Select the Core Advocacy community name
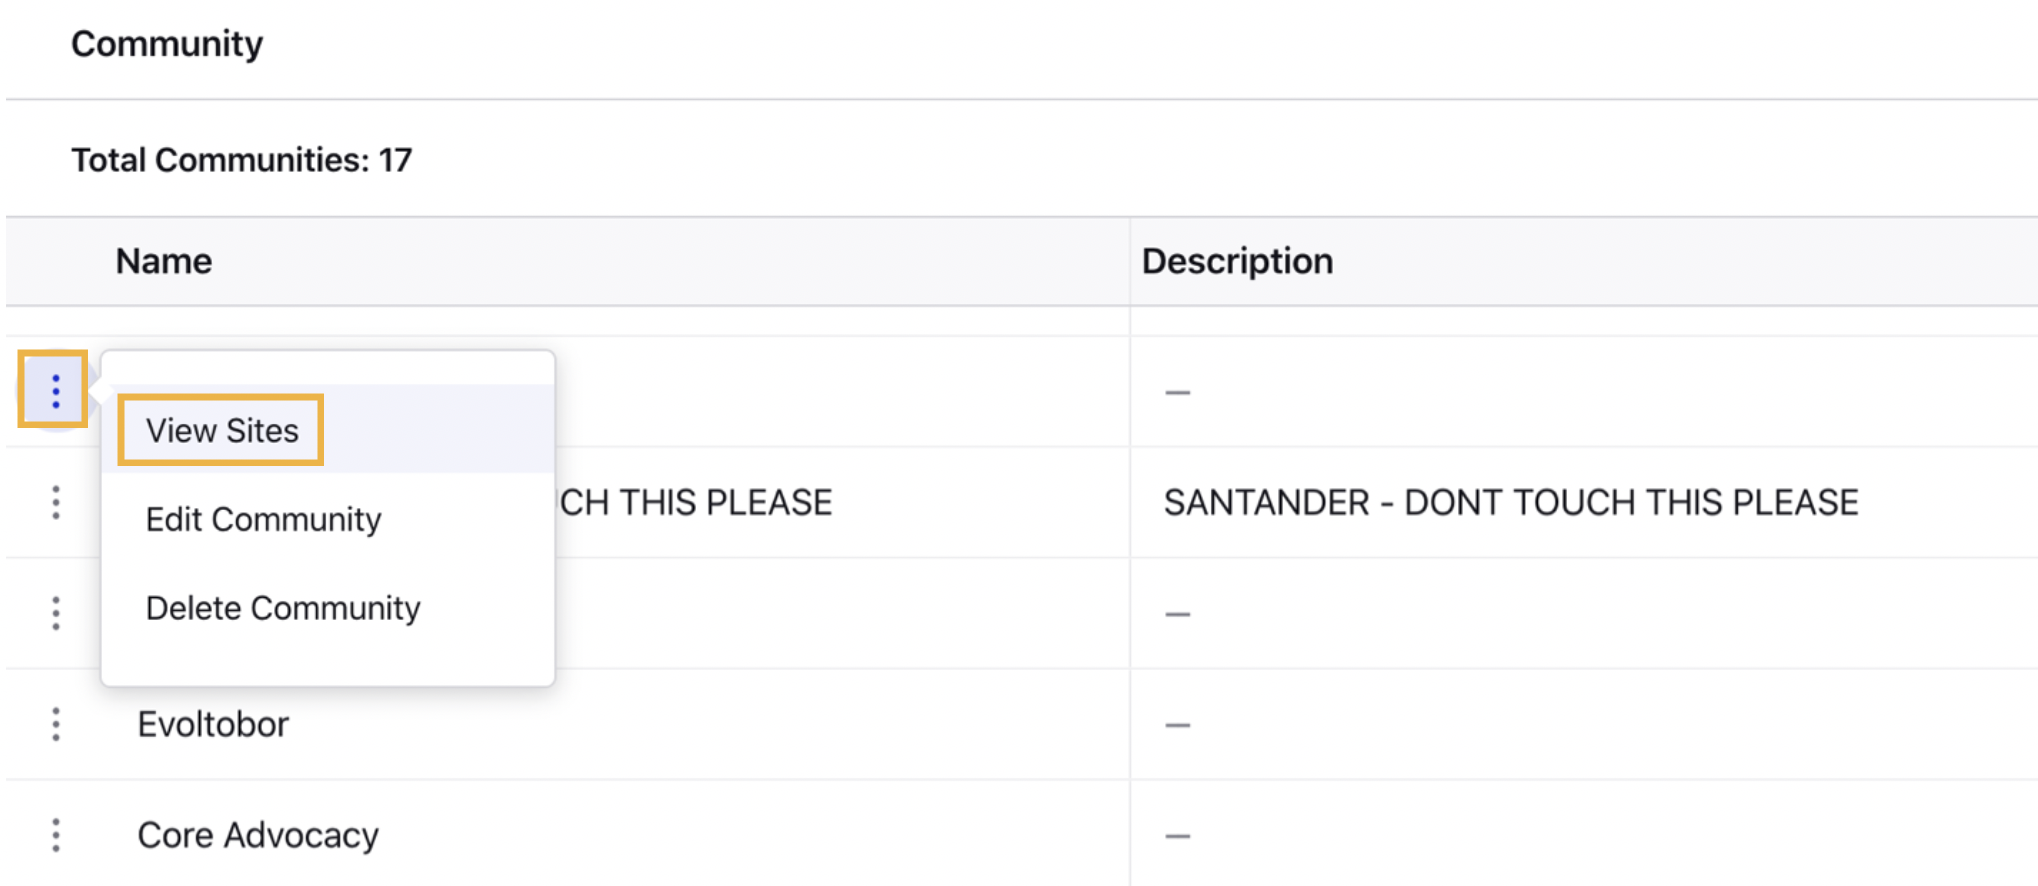 pyautogui.click(x=258, y=835)
